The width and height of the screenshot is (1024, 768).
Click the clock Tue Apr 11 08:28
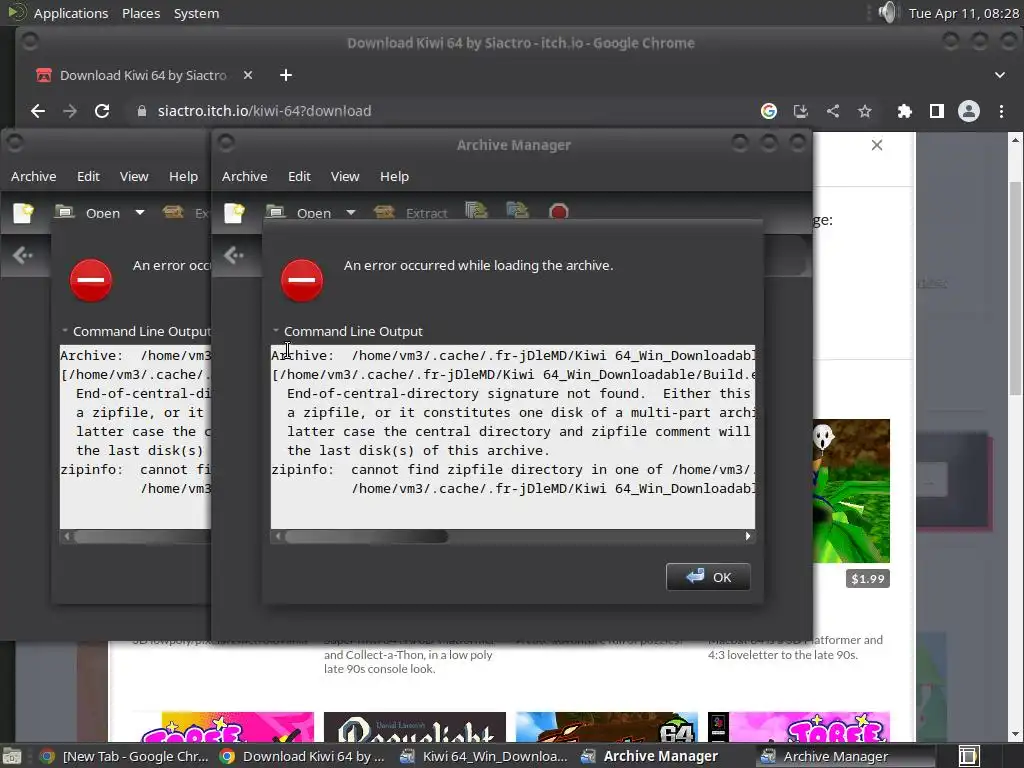tap(964, 13)
